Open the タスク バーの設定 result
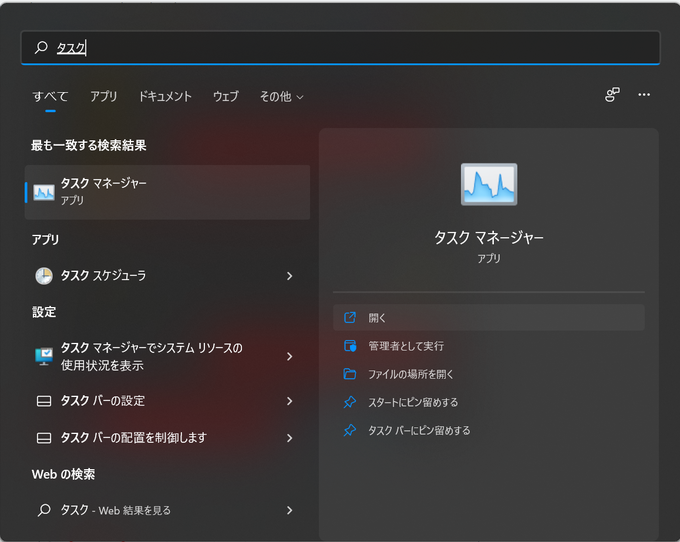 click(x=167, y=401)
